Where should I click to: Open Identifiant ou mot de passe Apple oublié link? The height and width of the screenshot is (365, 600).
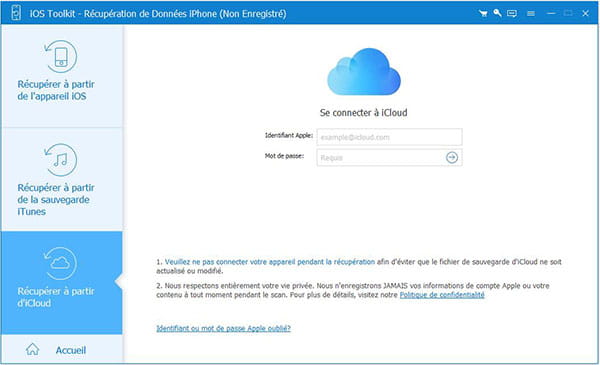pyautogui.click(x=223, y=328)
